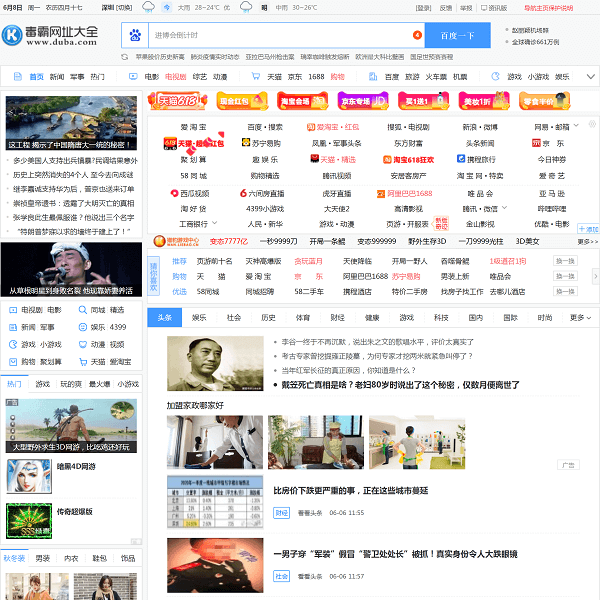Switch to the 历史 news tab

pos(268,318)
